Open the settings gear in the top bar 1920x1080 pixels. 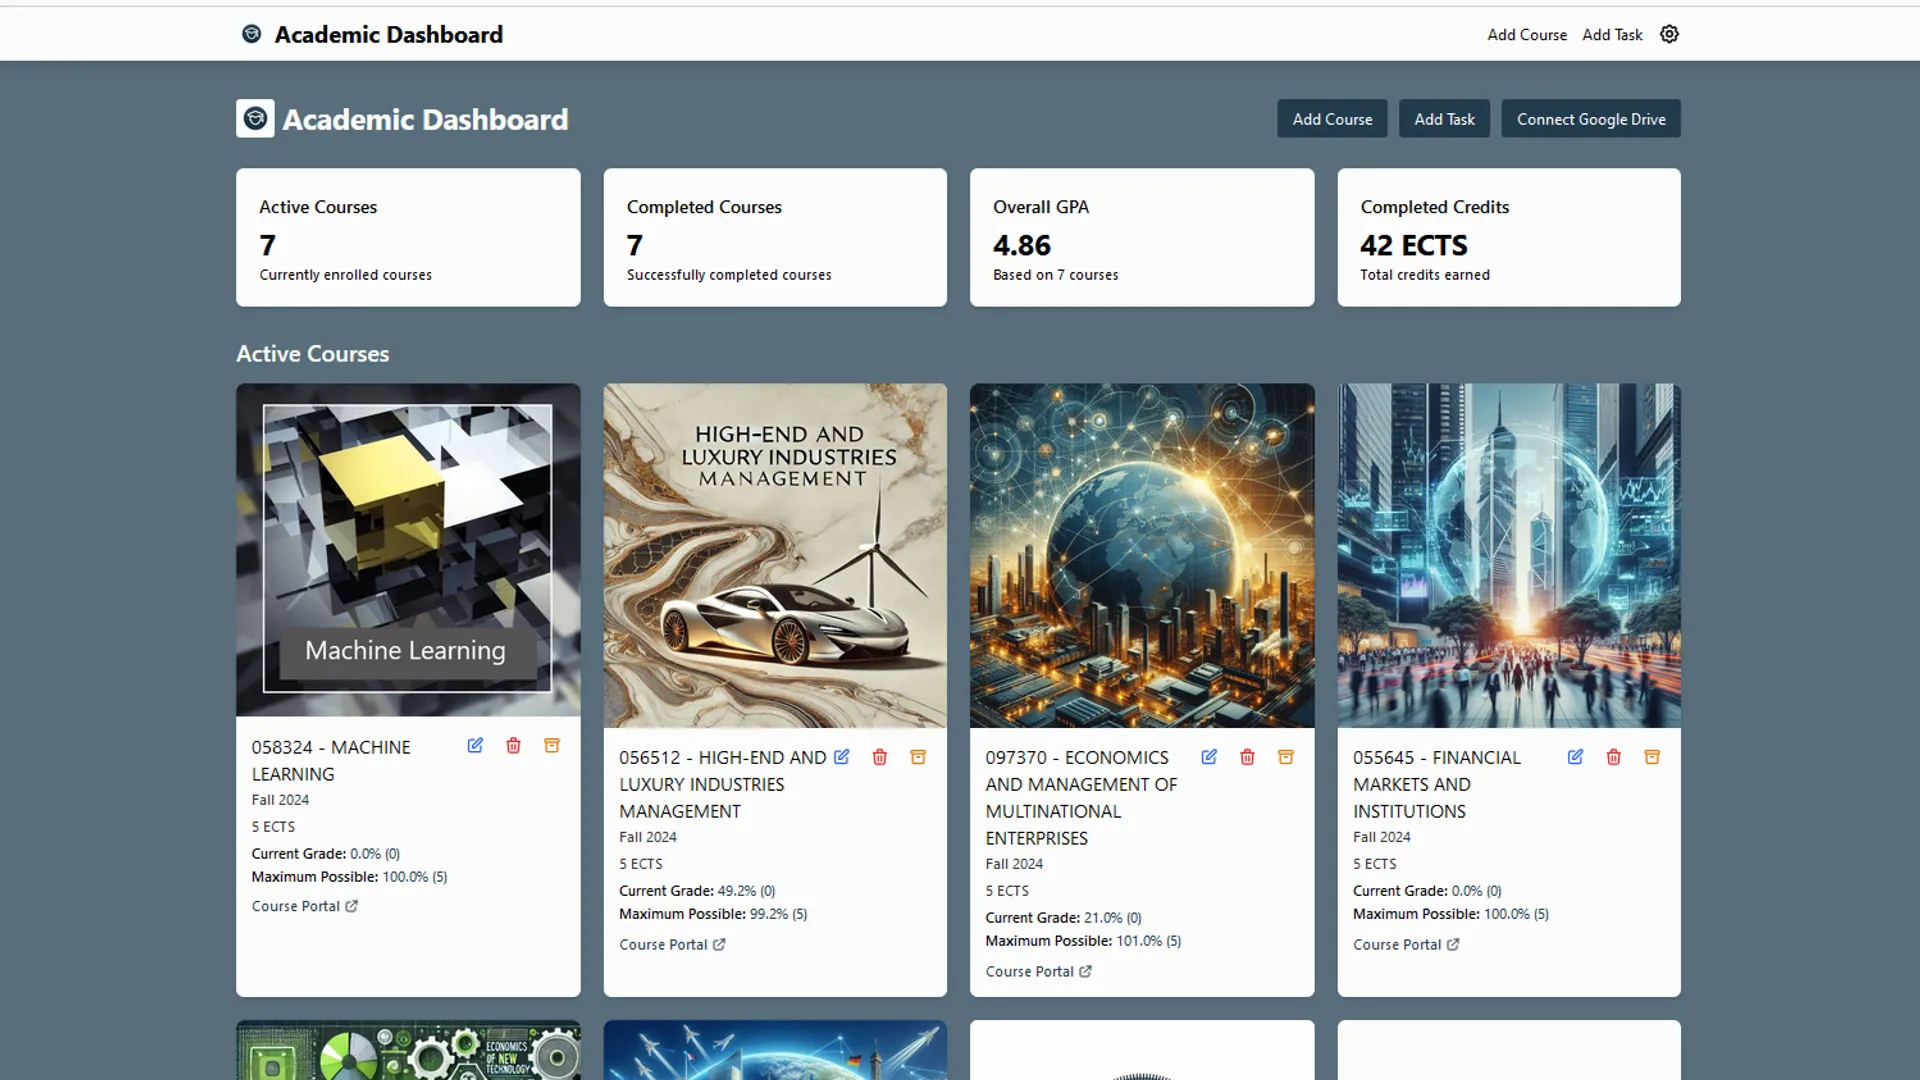1668,34
